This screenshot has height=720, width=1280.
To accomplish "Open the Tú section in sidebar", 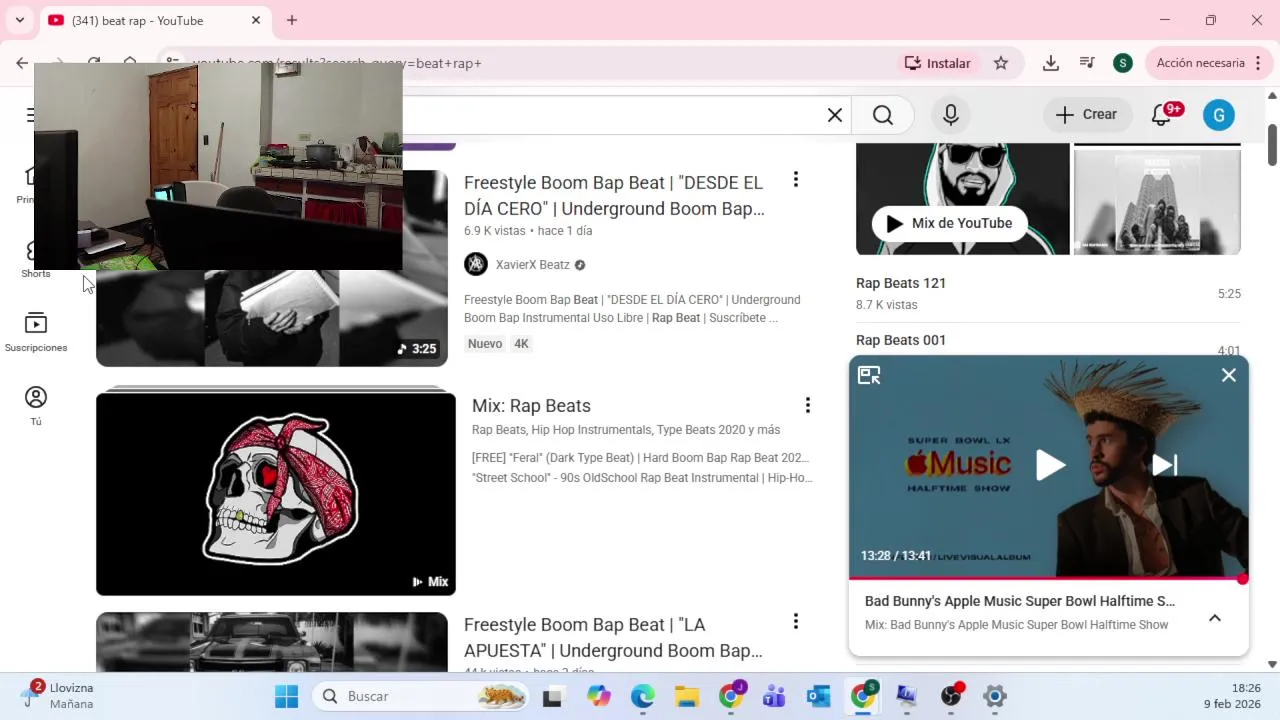I will point(36,406).
